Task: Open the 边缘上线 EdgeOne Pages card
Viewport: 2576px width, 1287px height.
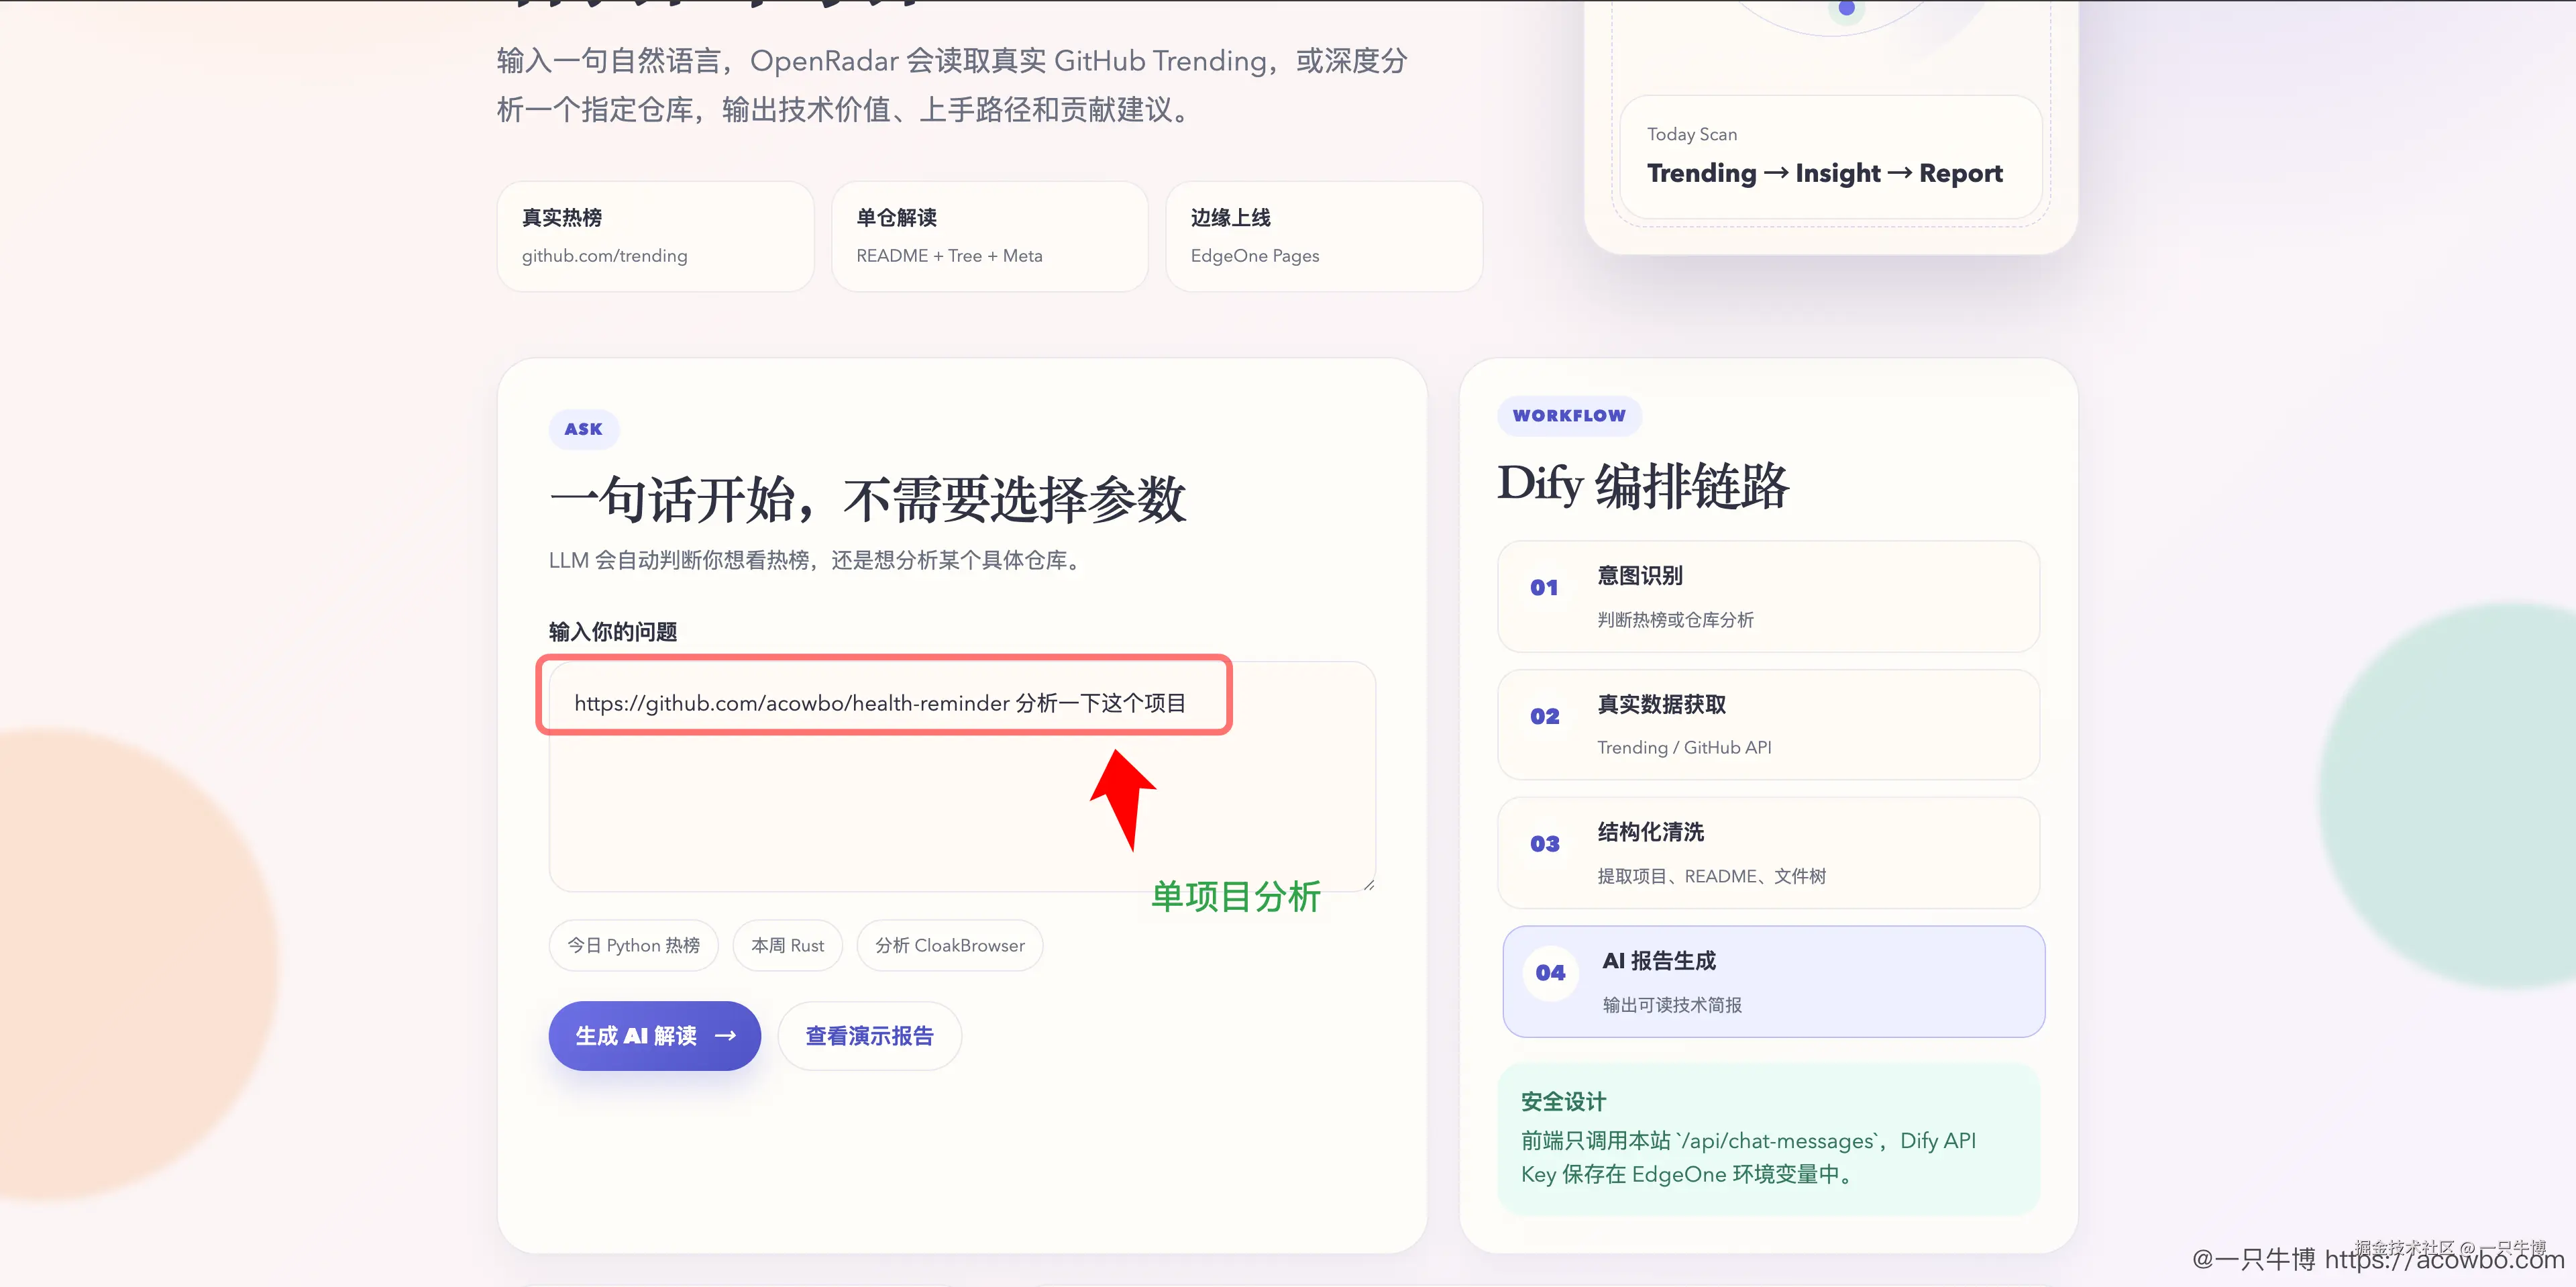Action: (1323, 236)
